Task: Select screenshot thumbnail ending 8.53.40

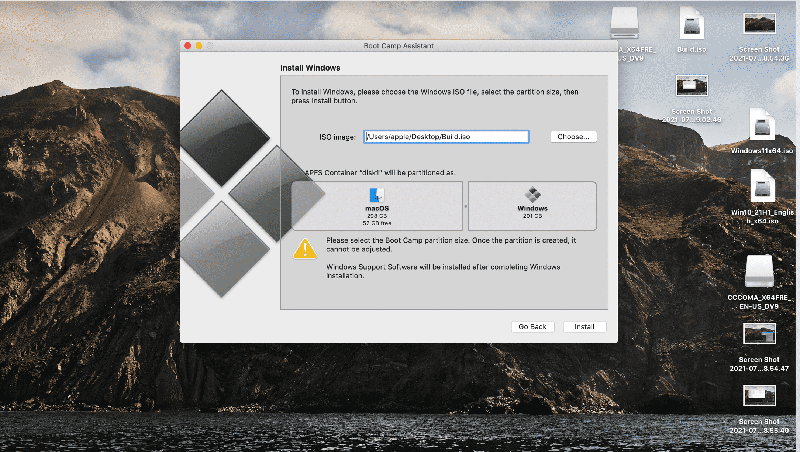Action: tap(759, 396)
